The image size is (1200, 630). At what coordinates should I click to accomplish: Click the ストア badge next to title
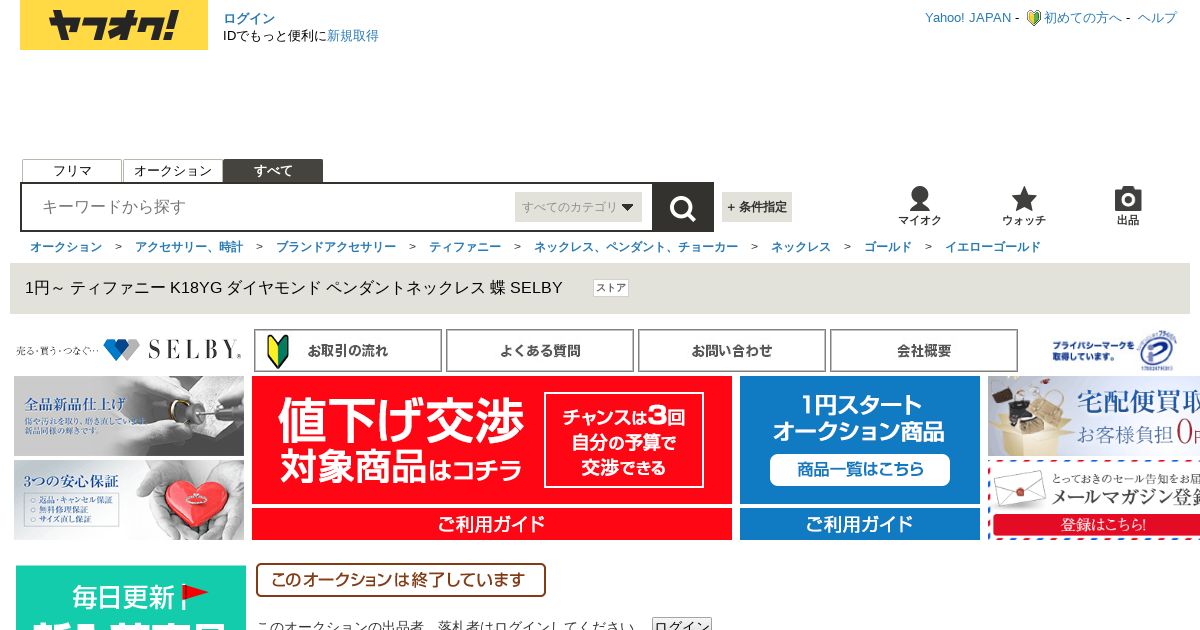[x=611, y=288]
